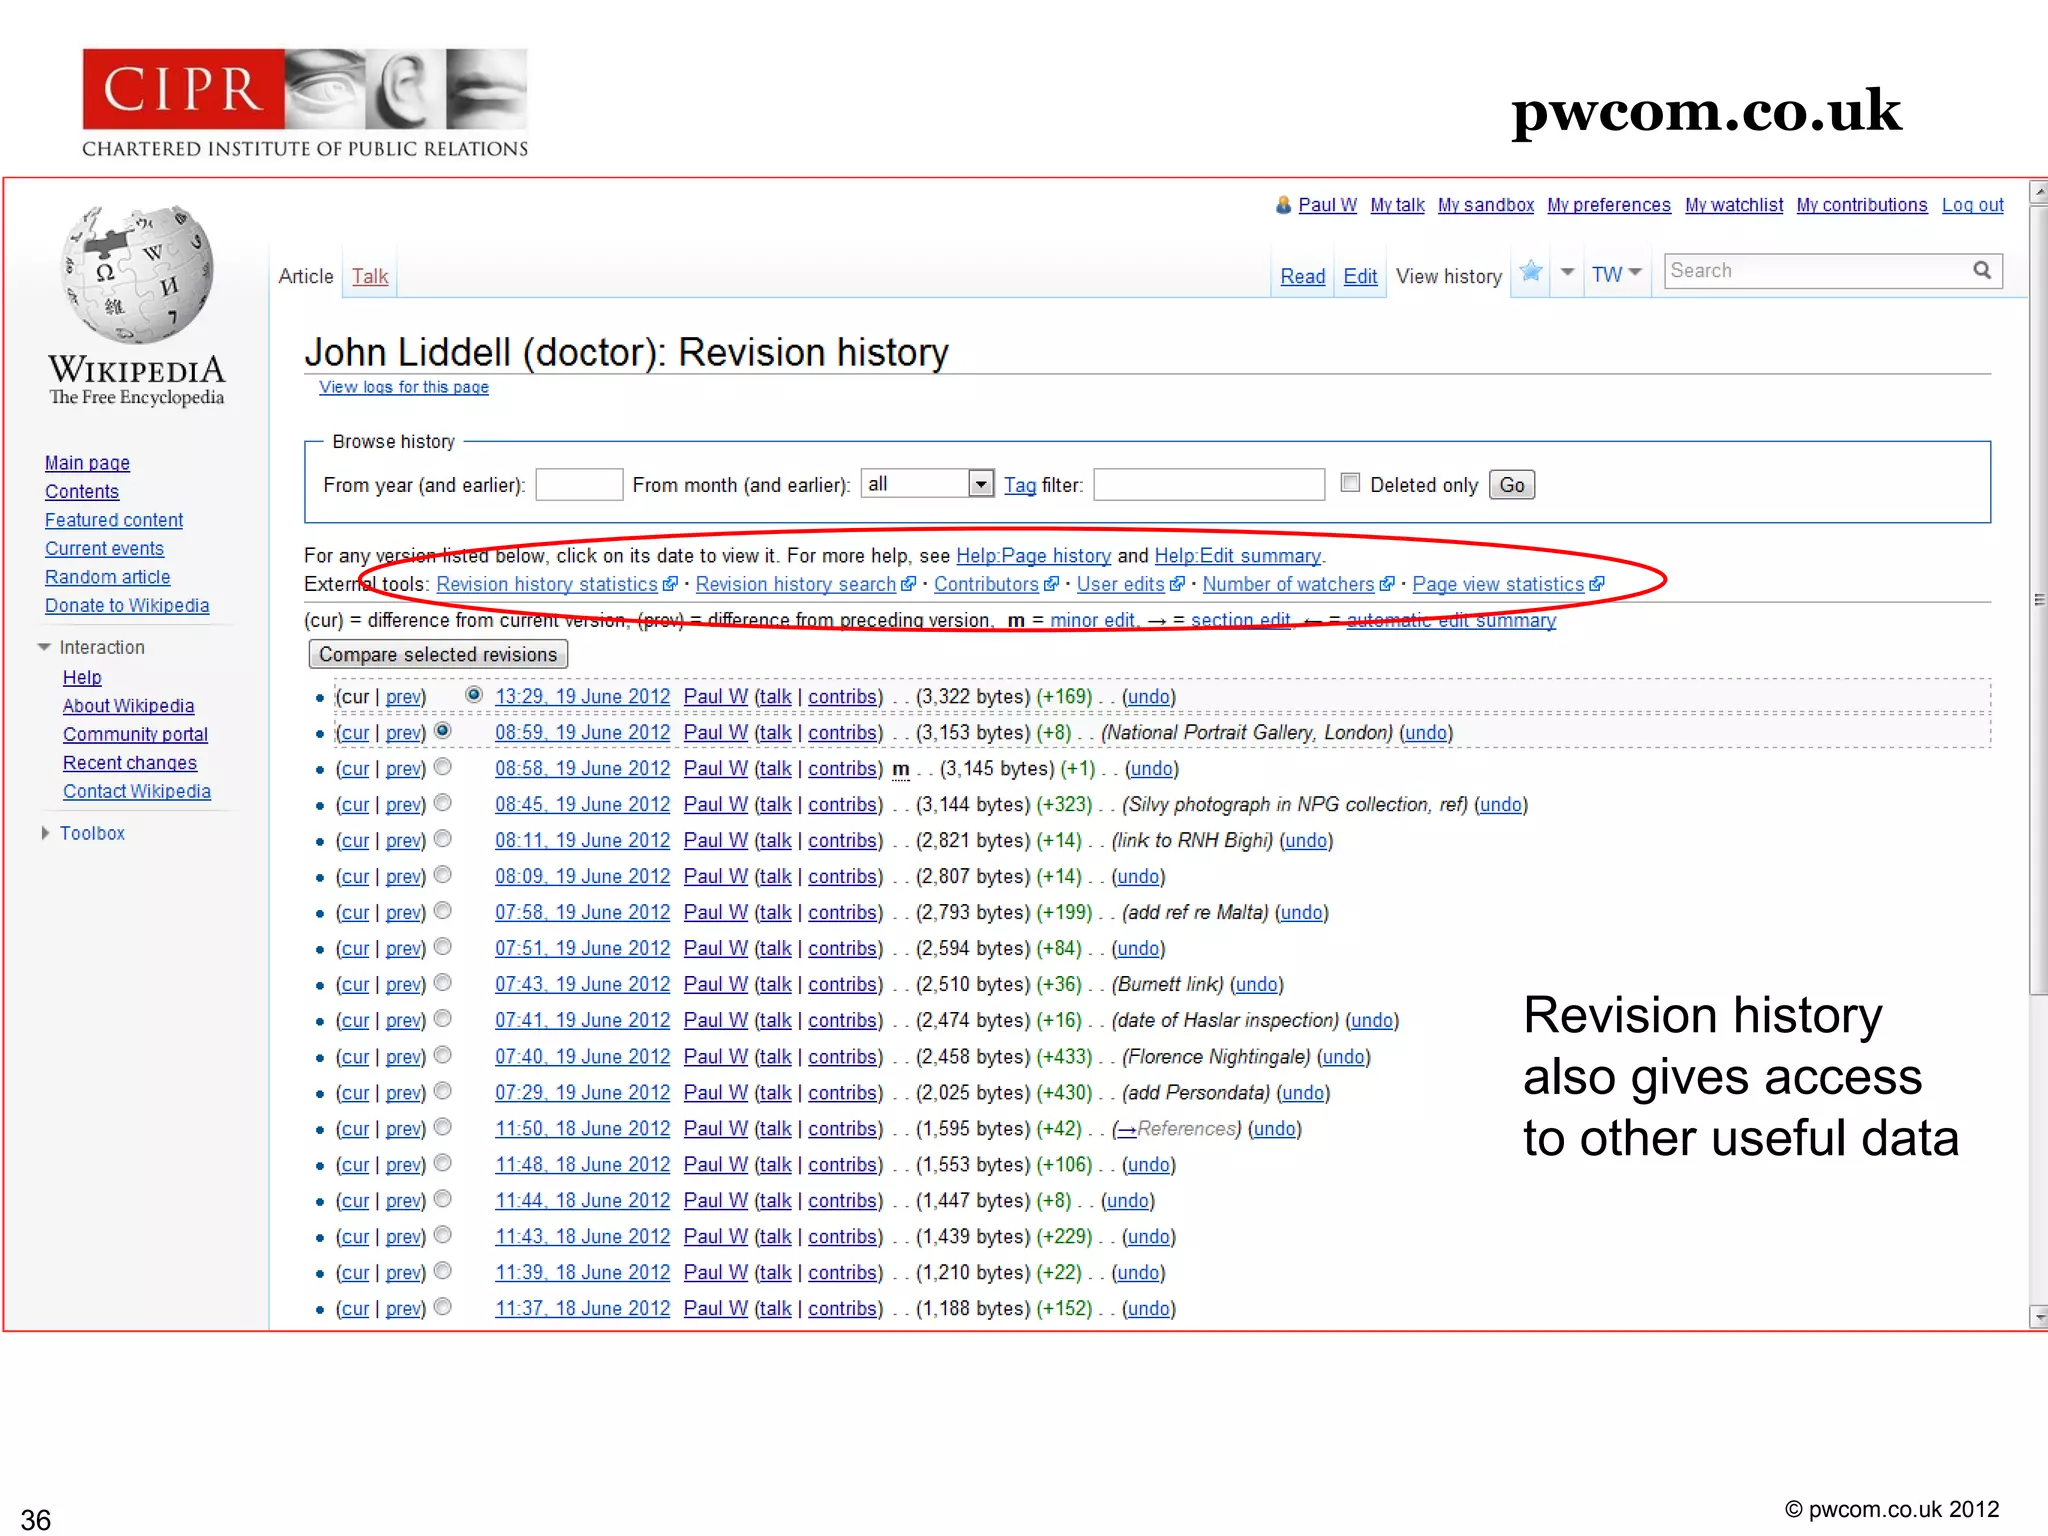Open the 08:45, 19 June 2012 revision

coord(582,805)
